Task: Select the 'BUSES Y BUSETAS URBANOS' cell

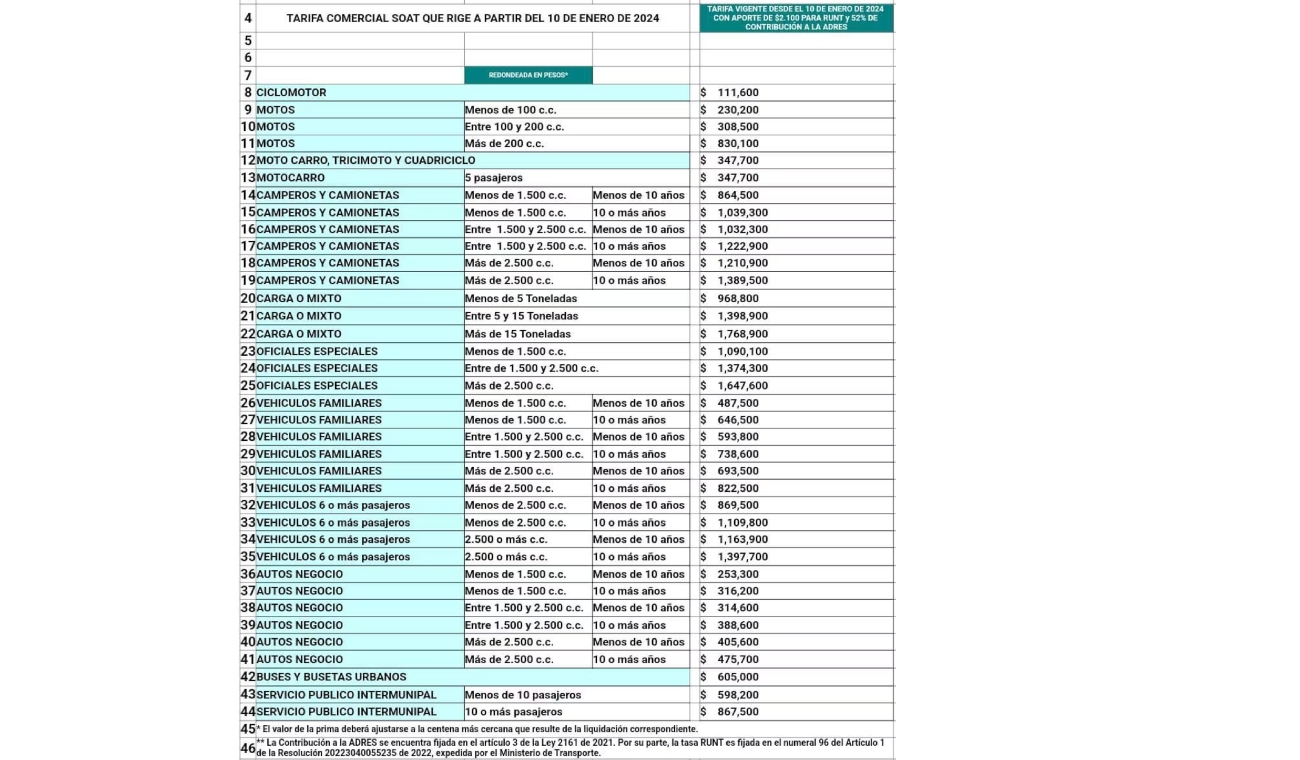Action: [x=472, y=677]
